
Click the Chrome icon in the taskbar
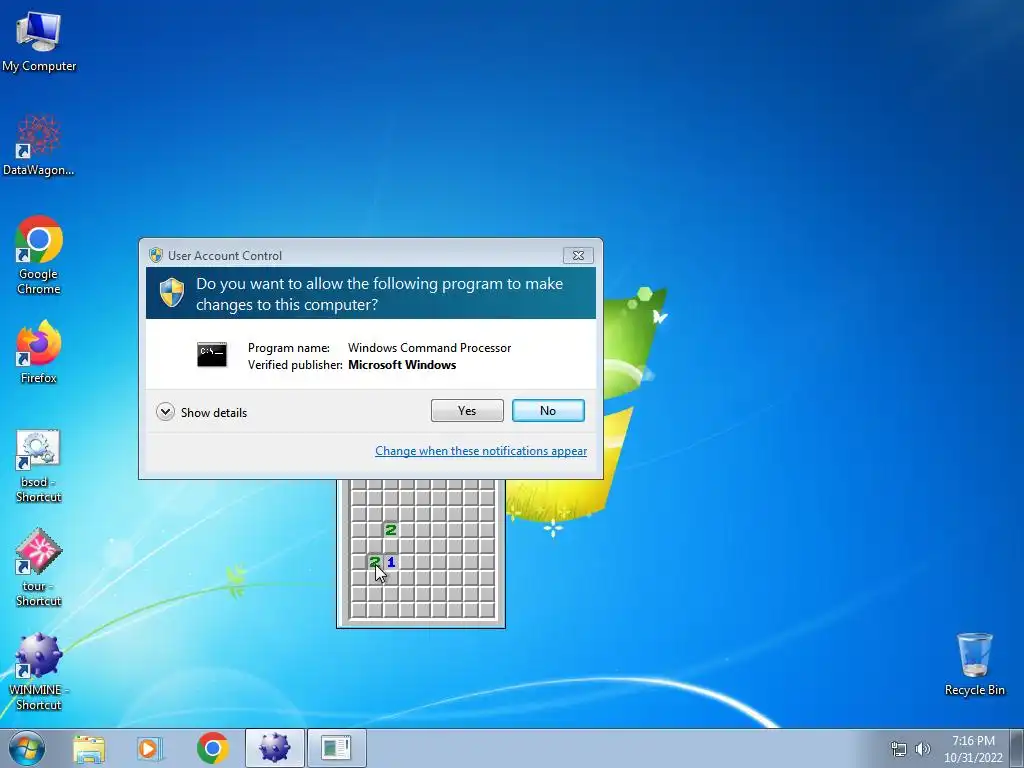[x=212, y=748]
